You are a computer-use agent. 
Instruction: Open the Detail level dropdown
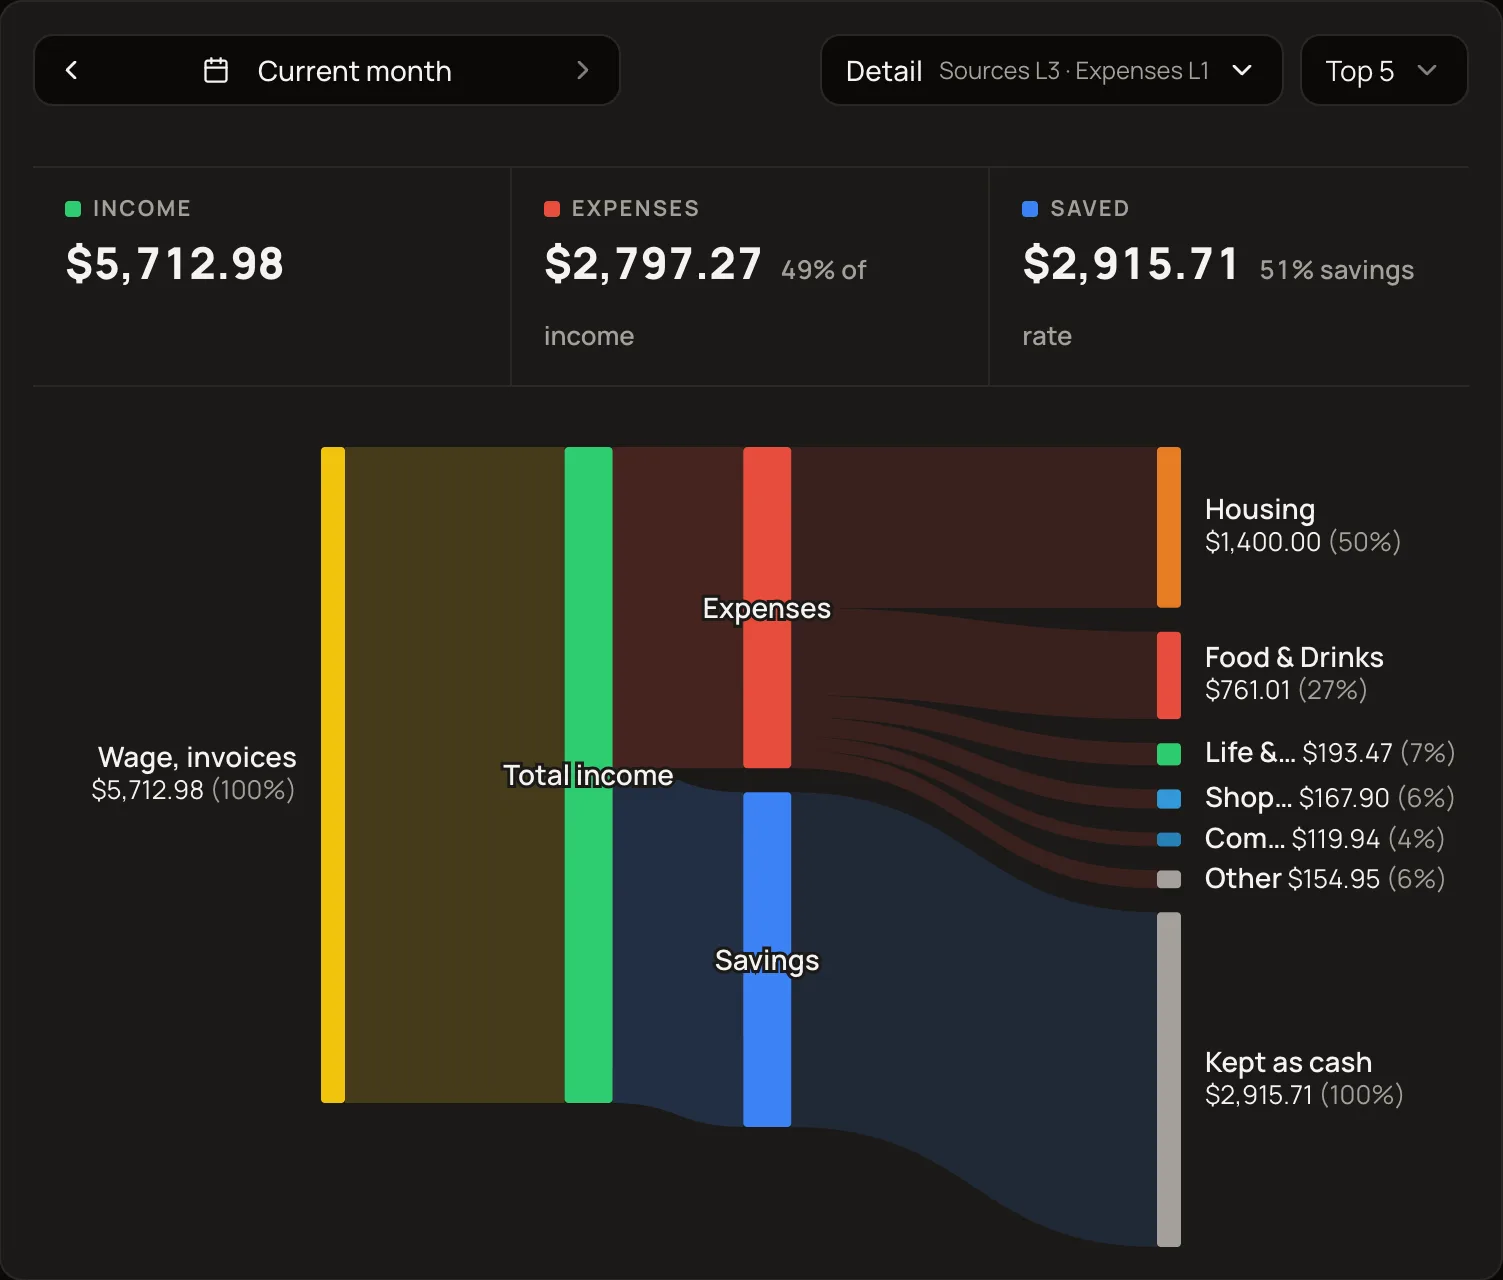pos(1051,70)
